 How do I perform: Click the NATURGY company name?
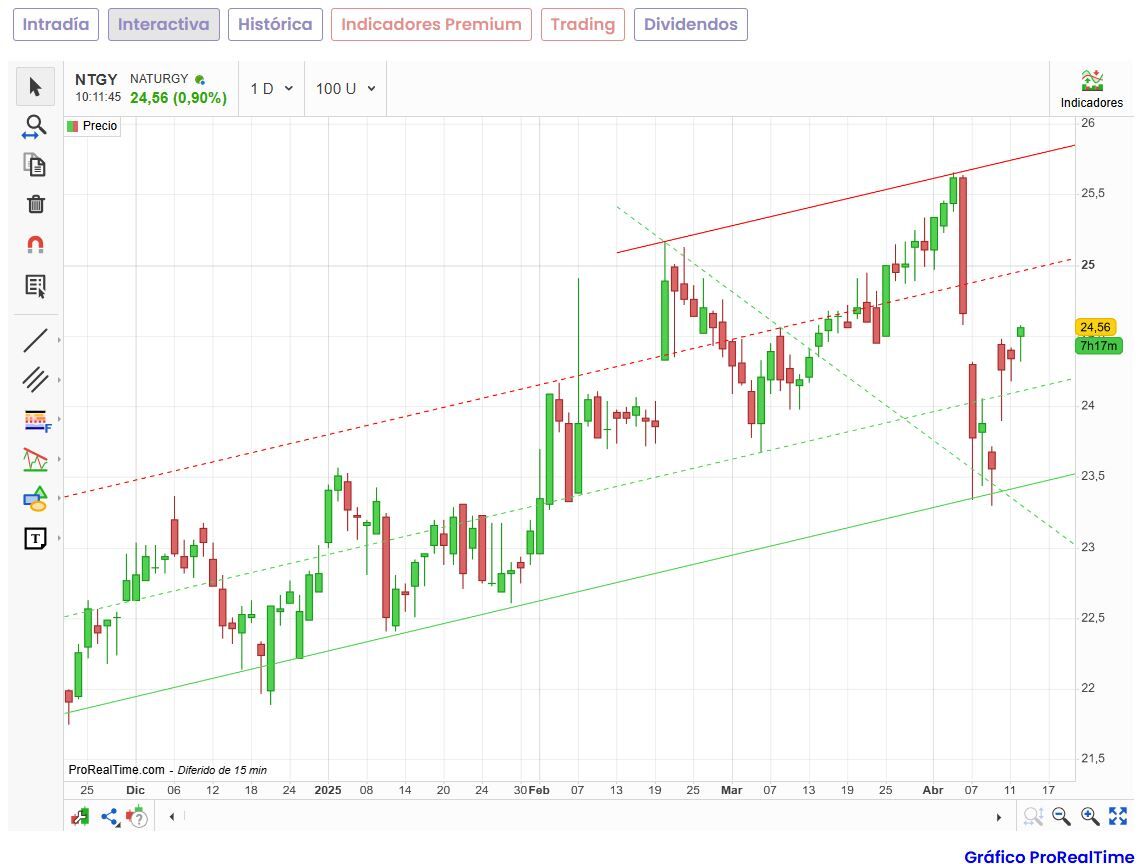click(x=159, y=79)
